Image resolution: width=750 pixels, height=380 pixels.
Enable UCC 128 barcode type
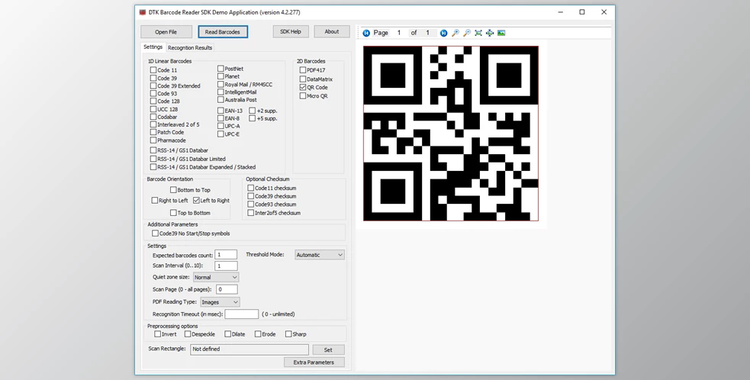(x=153, y=109)
